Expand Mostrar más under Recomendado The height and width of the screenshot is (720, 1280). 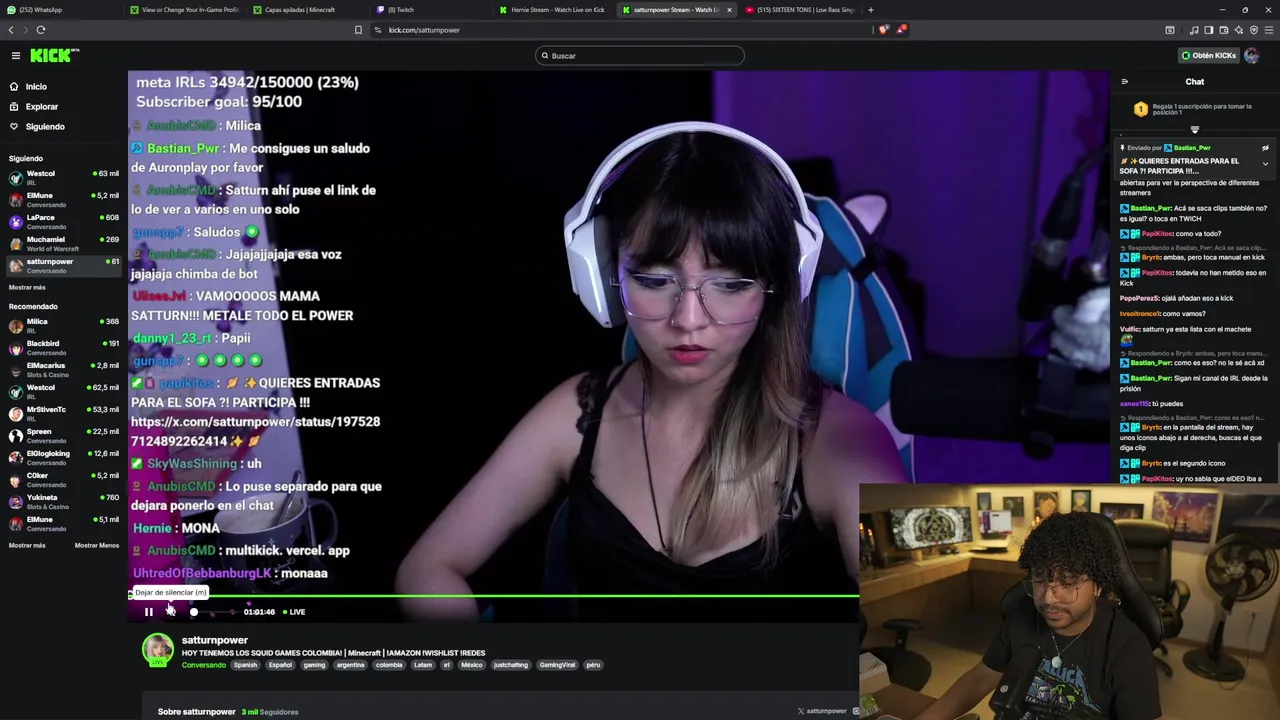pos(27,546)
